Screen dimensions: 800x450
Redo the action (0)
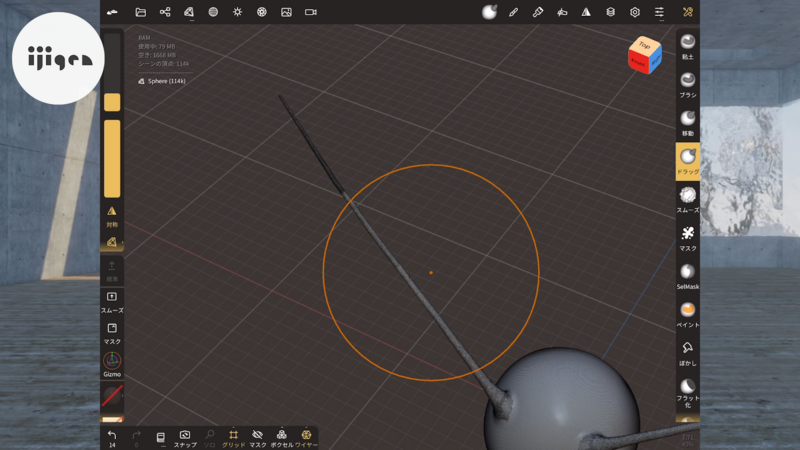click(x=136, y=438)
